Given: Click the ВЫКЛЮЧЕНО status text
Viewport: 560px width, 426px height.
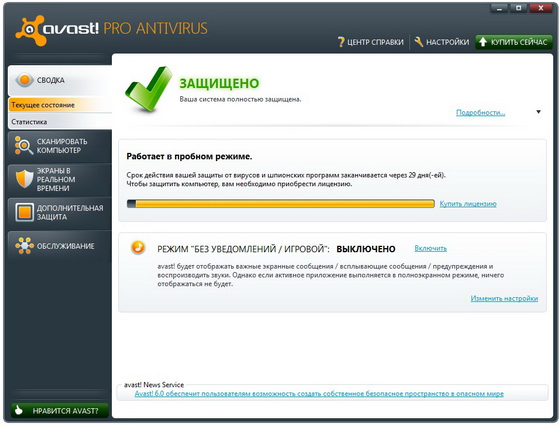Looking at the screenshot, I should point(366,249).
